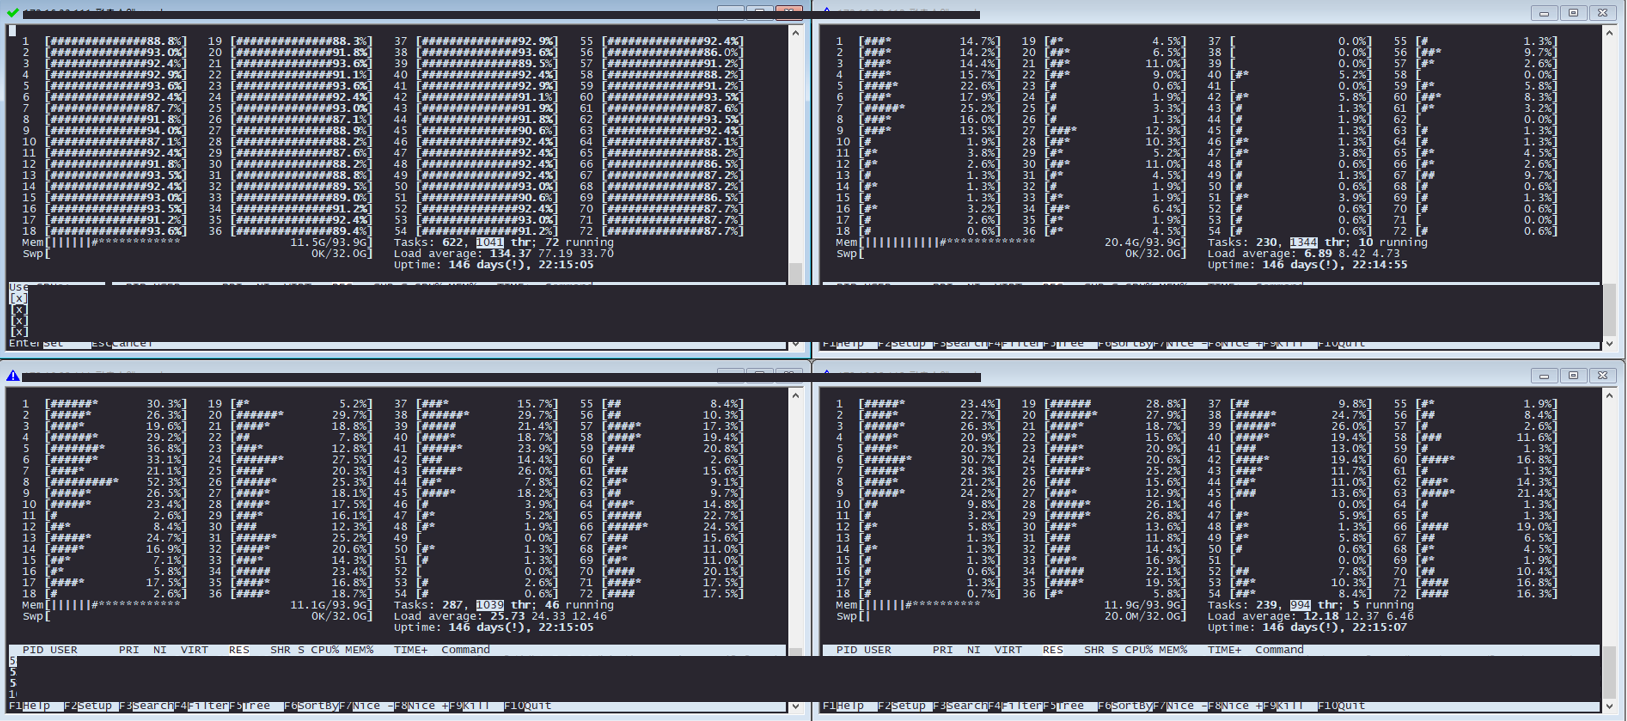Click F7 Nice - in bottom-left window
Viewport: 1627px width, 721px height.
coord(366,706)
